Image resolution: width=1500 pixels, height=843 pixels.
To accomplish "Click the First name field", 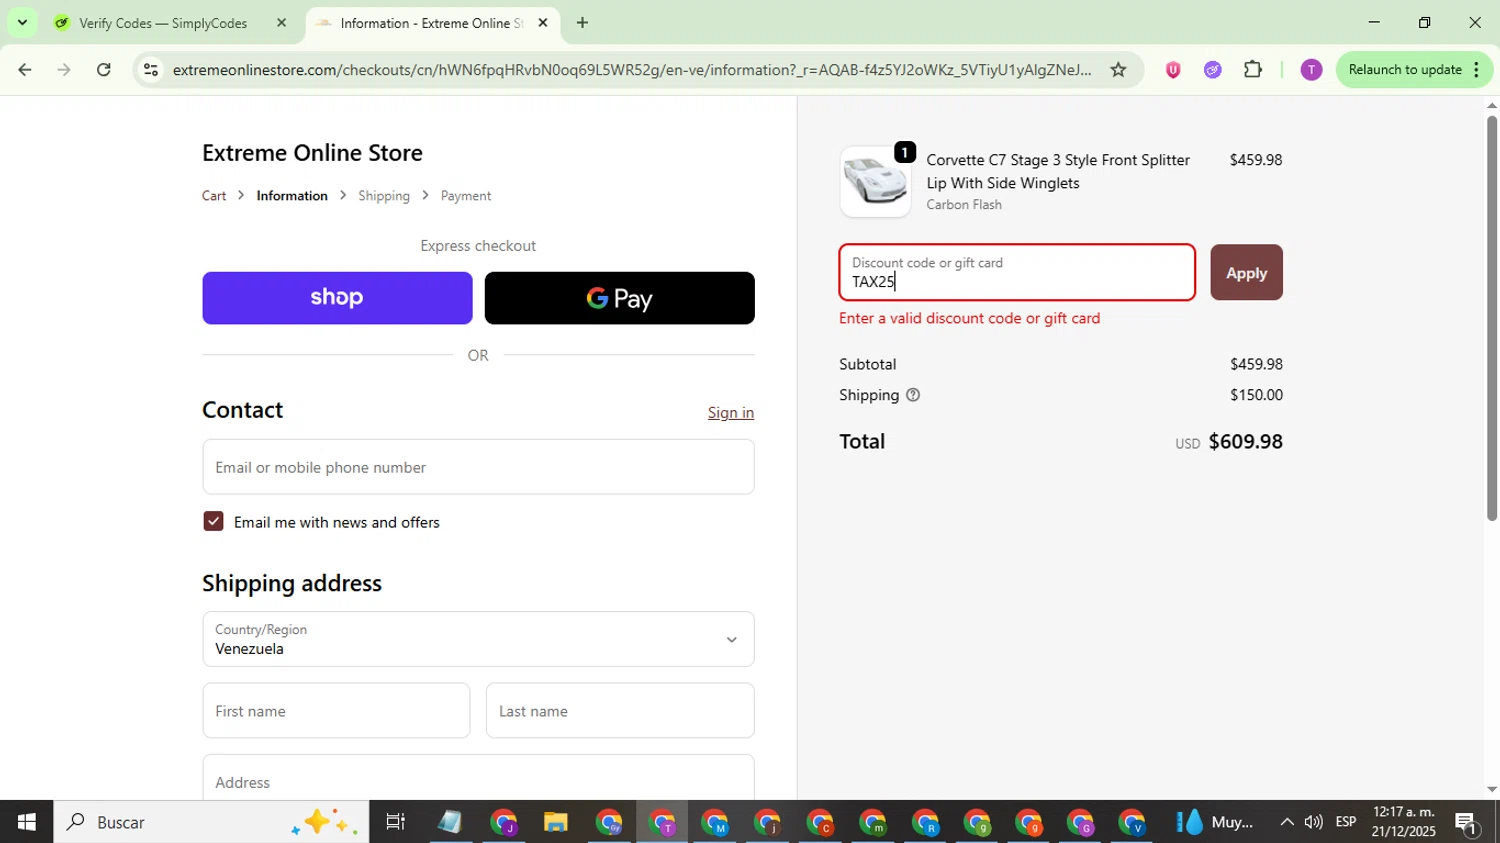I will pyautogui.click(x=336, y=711).
